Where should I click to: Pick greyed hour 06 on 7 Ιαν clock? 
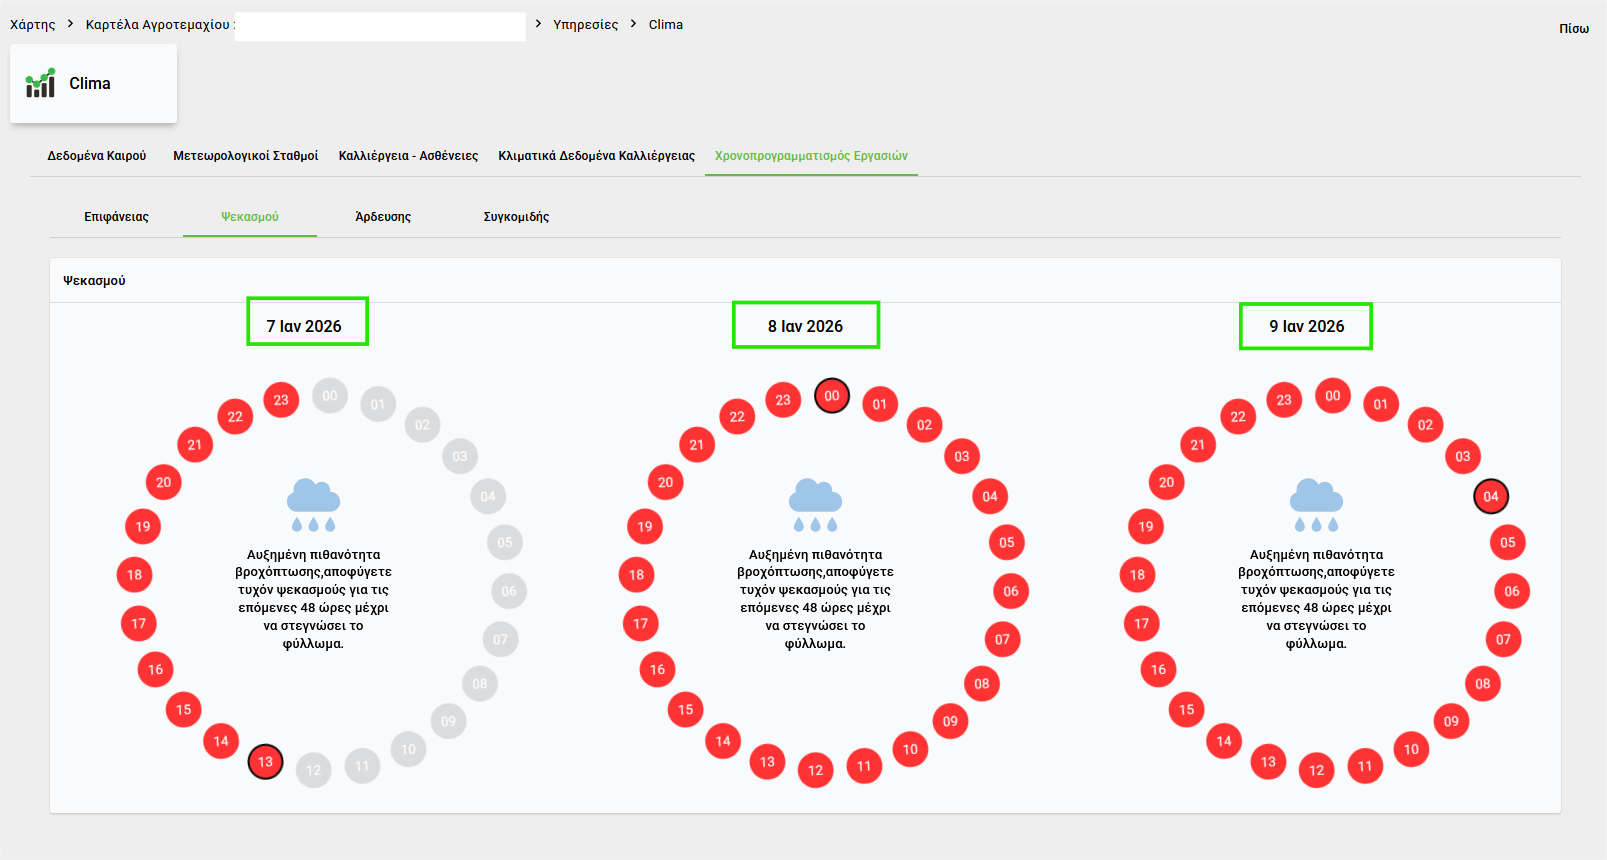click(509, 591)
